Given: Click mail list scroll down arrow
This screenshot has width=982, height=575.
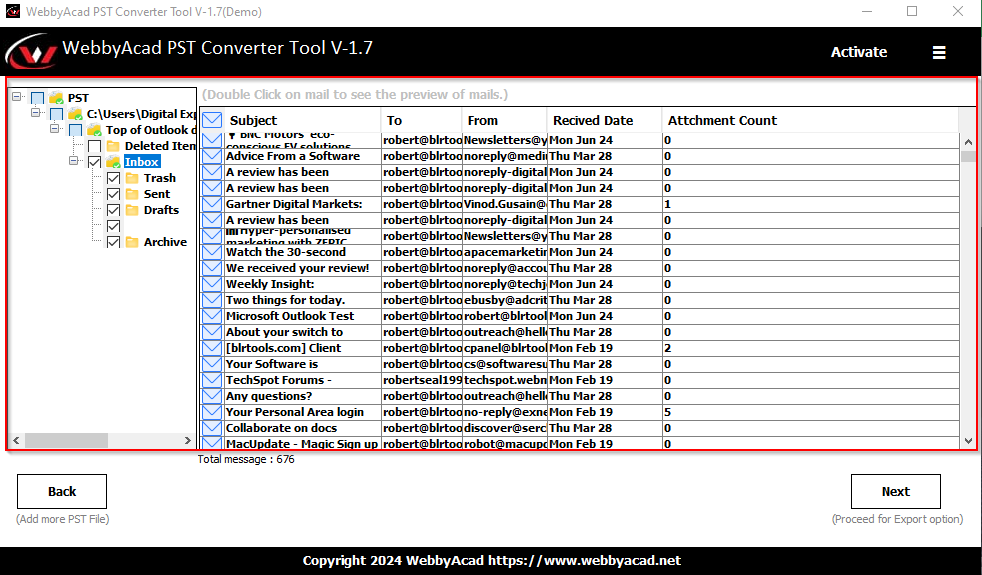Looking at the screenshot, I should point(968,441).
